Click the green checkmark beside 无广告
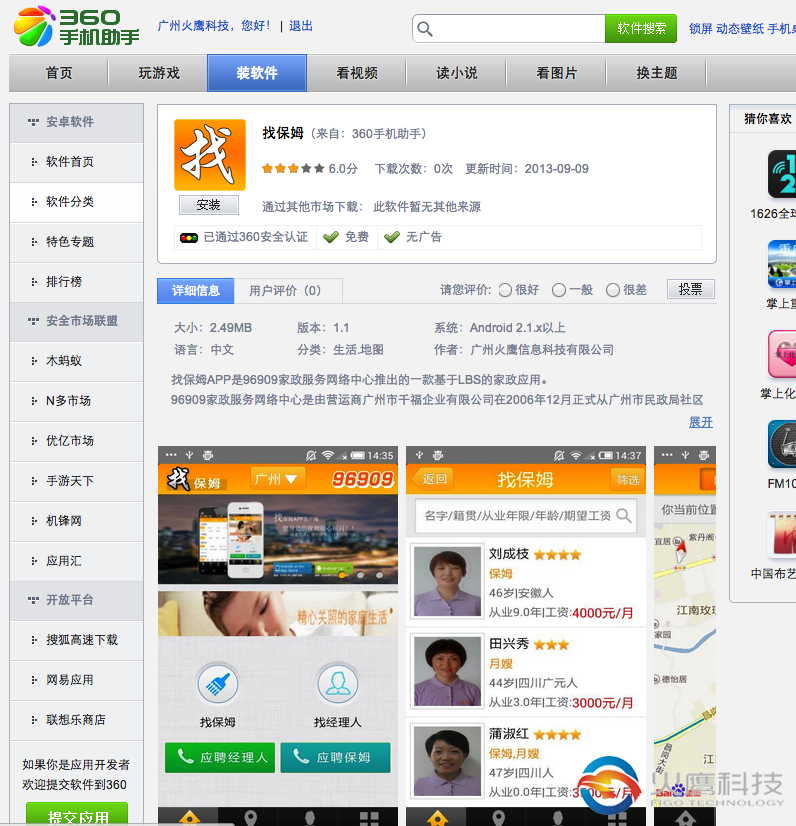This screenshot has width=796, height=826. pos(392,237)
